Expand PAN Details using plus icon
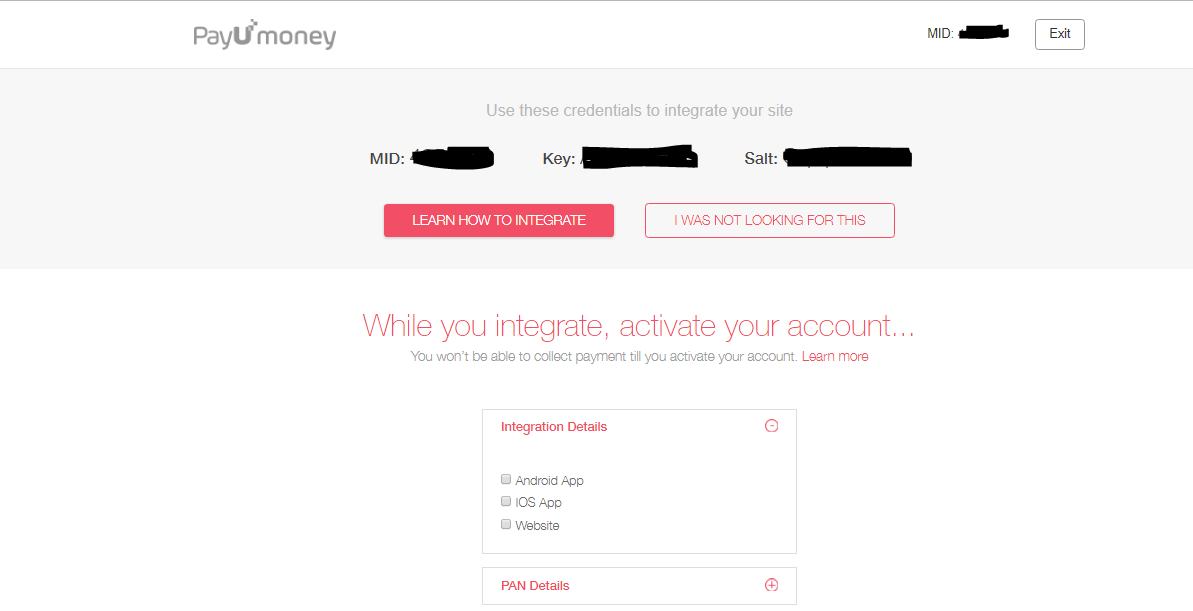1193x611 pixels. click(771, 585)
